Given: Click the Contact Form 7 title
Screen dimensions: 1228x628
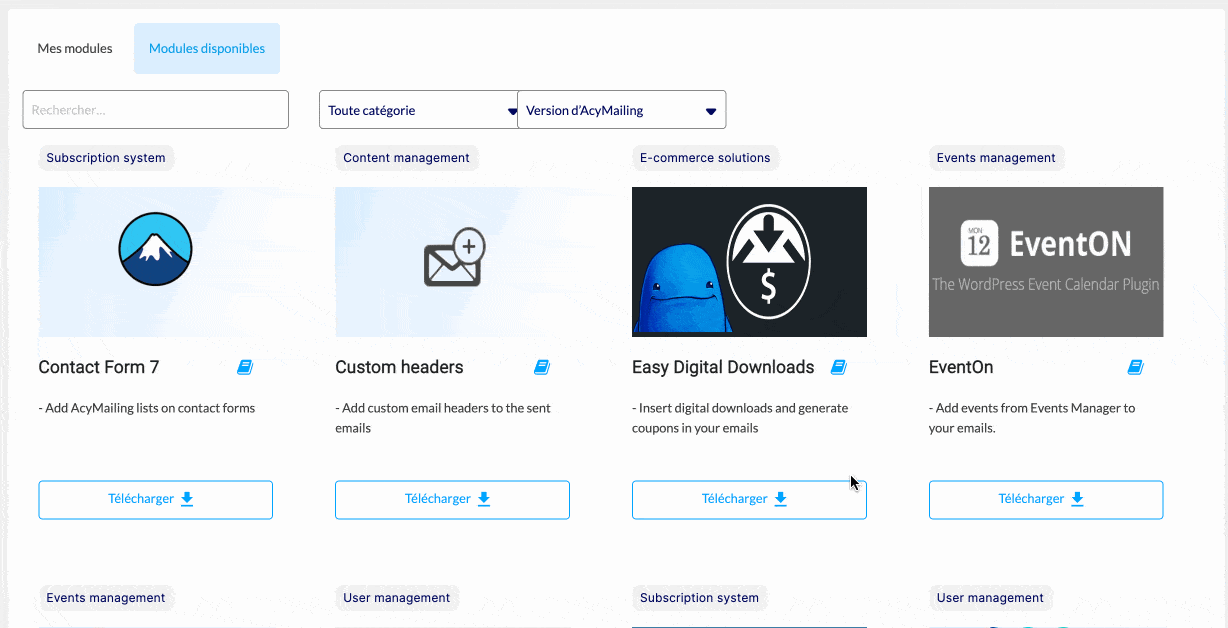Looking at the screenshot, I should coord(99,367).
